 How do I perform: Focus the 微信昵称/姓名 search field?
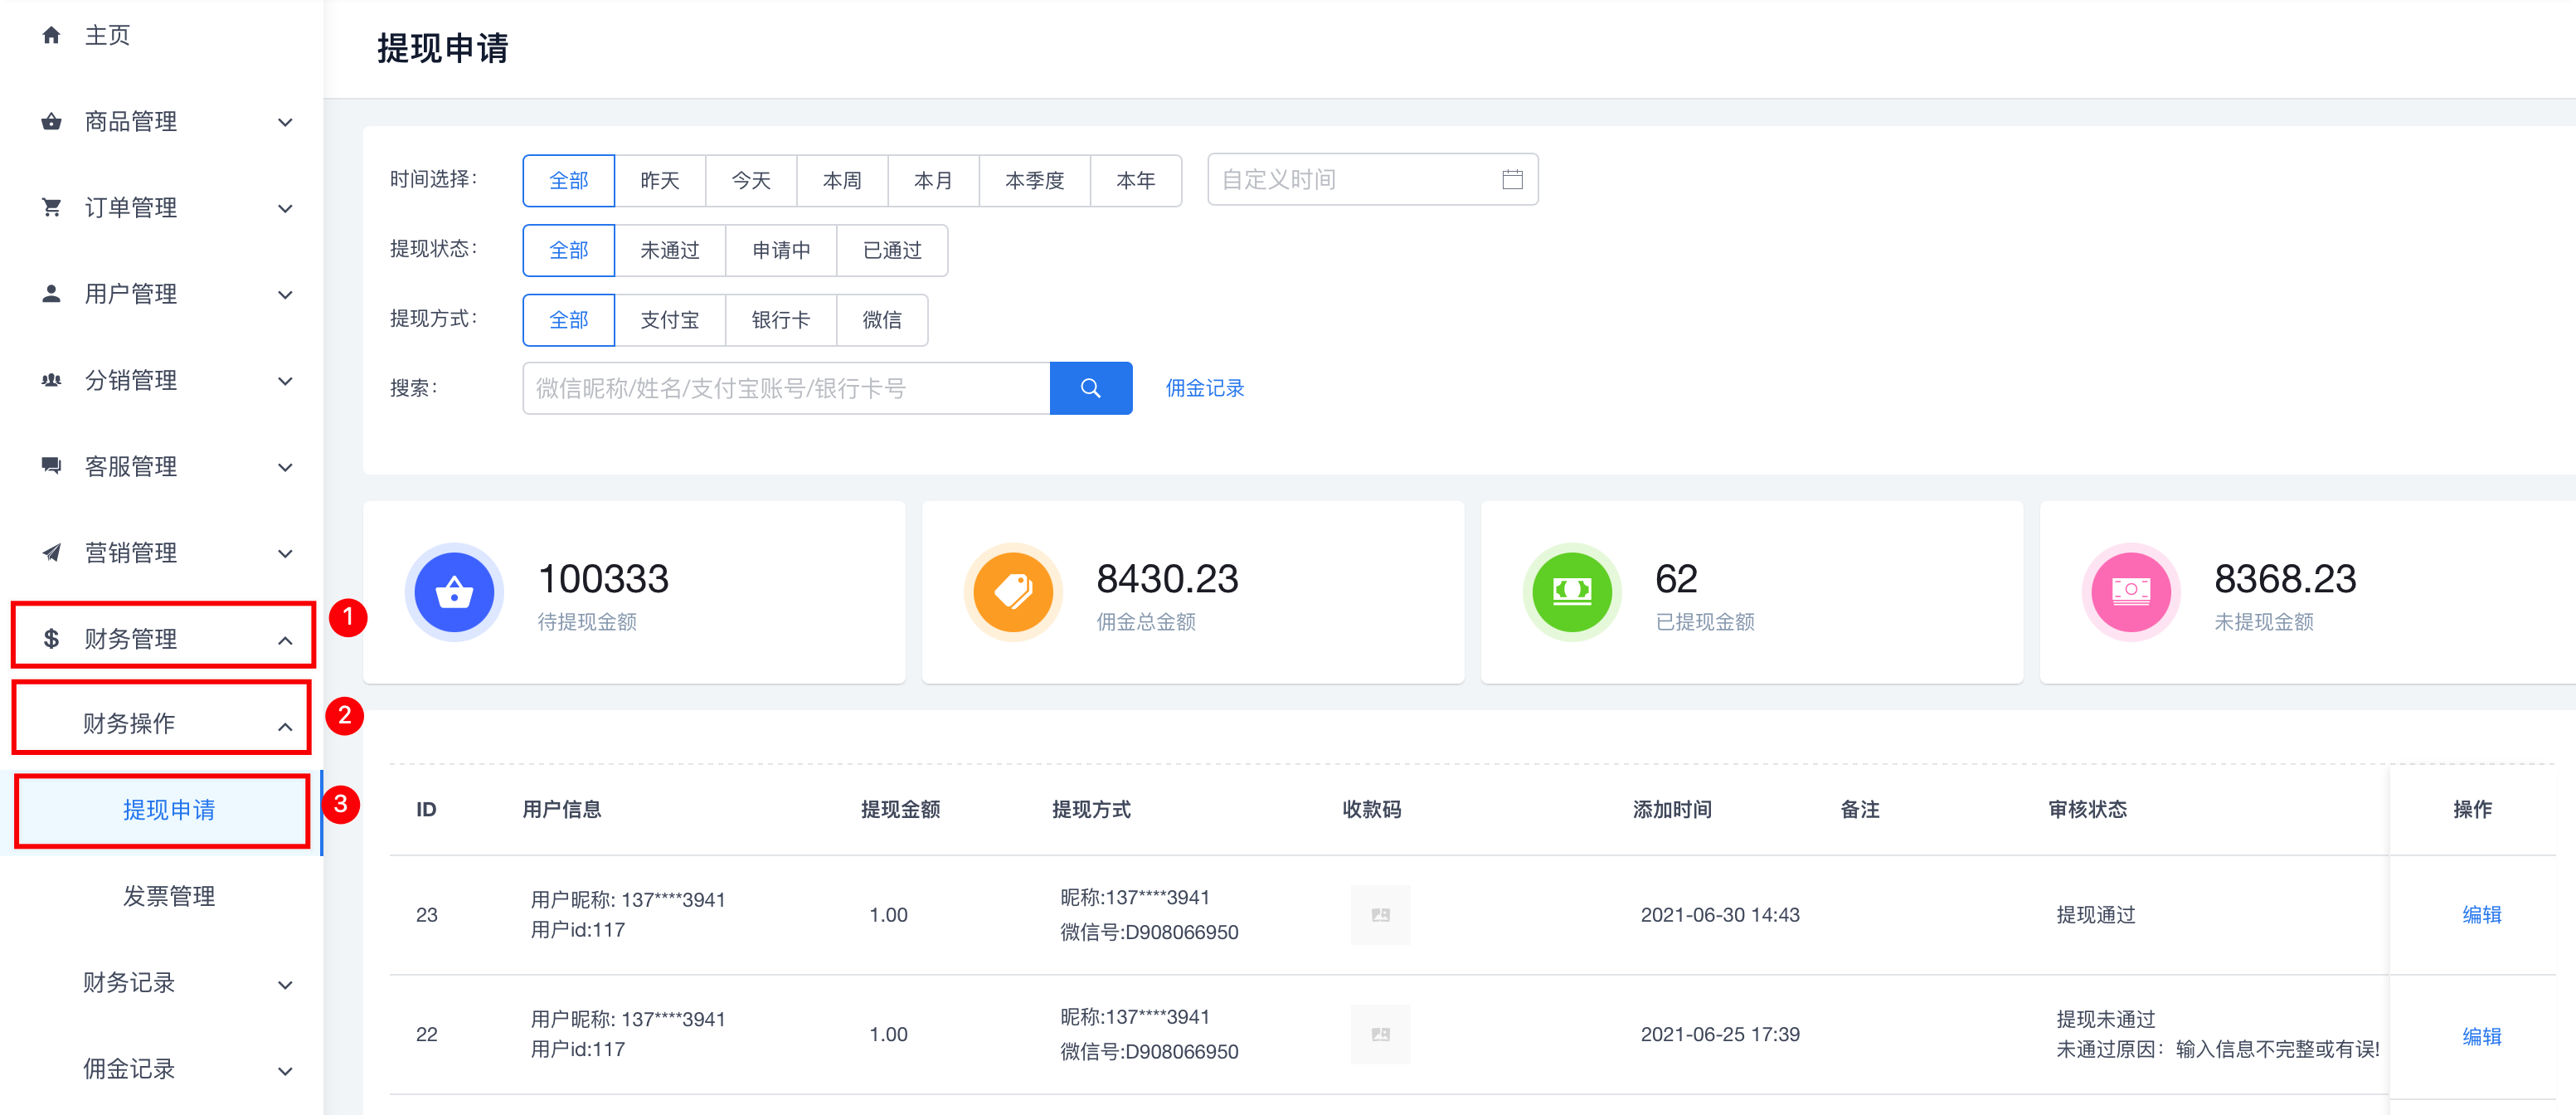pos(786,388)
